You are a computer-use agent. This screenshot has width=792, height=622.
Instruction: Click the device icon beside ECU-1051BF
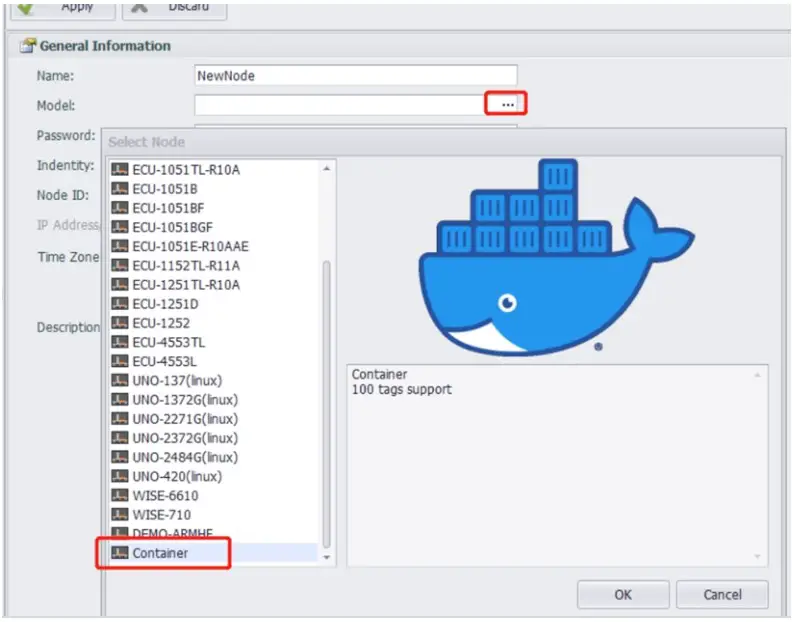pyautogui.click(x=120, y=208)
